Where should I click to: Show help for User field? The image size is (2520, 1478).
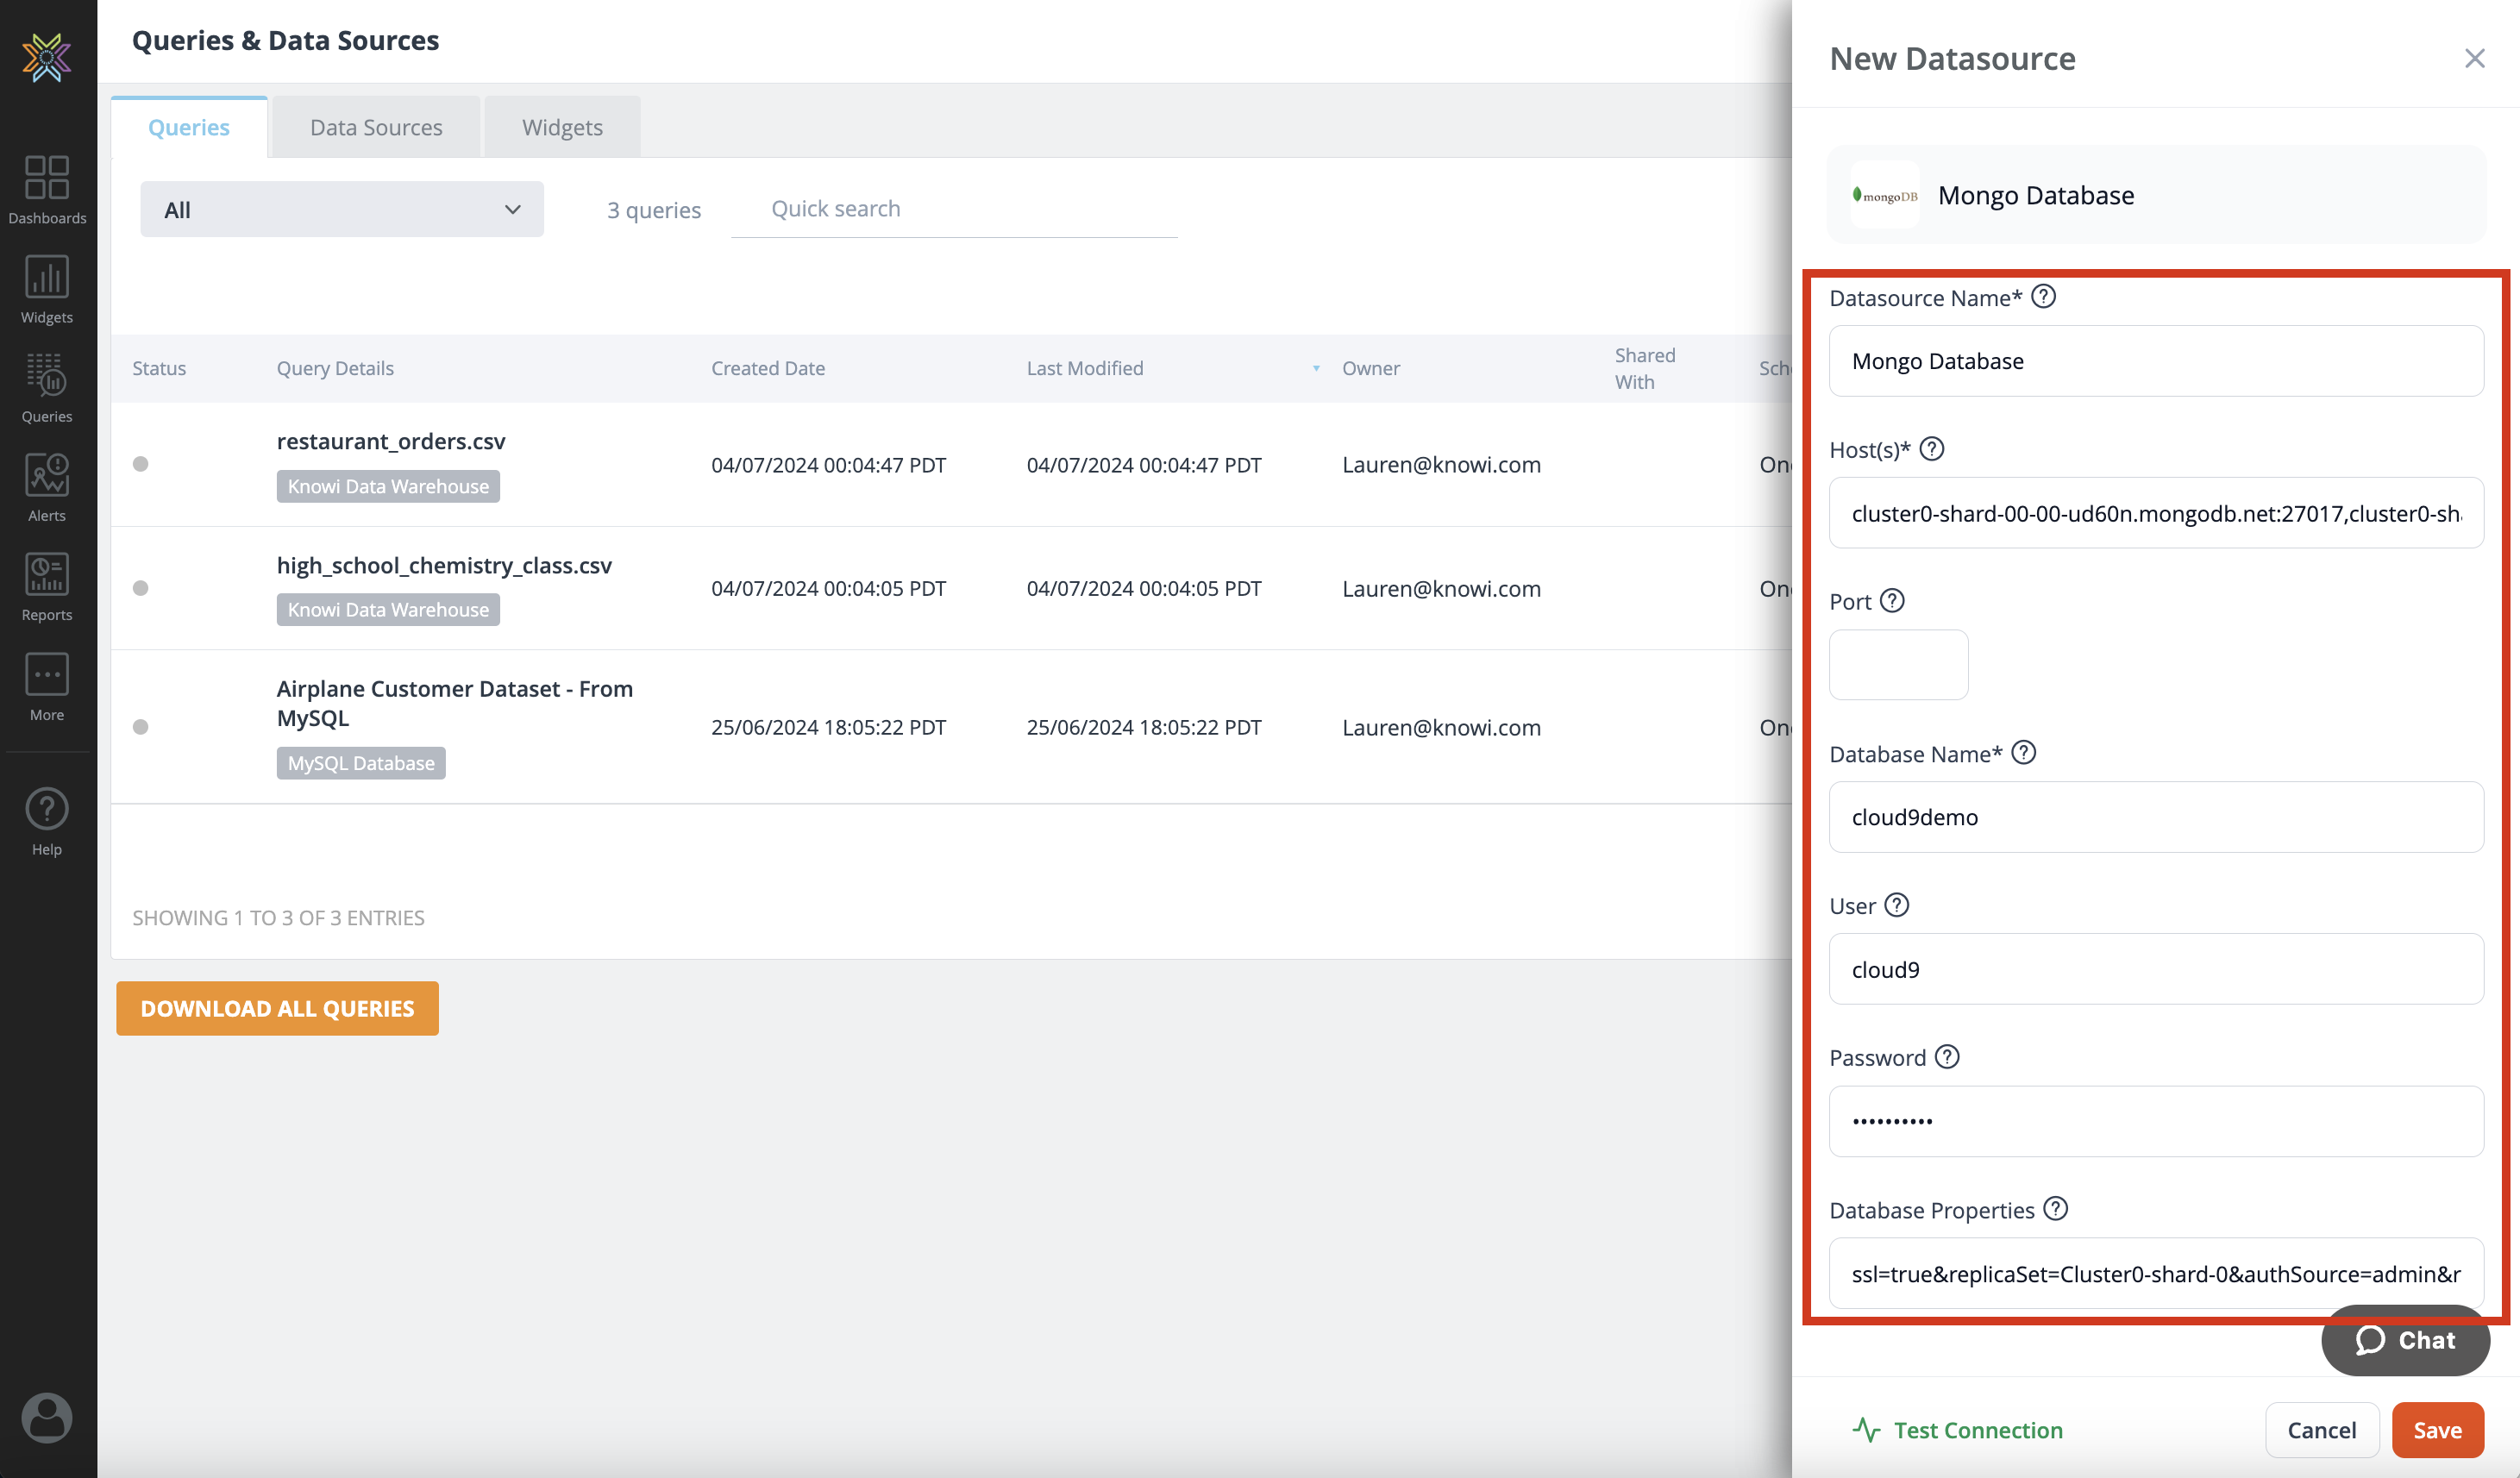coord(1897,905)
